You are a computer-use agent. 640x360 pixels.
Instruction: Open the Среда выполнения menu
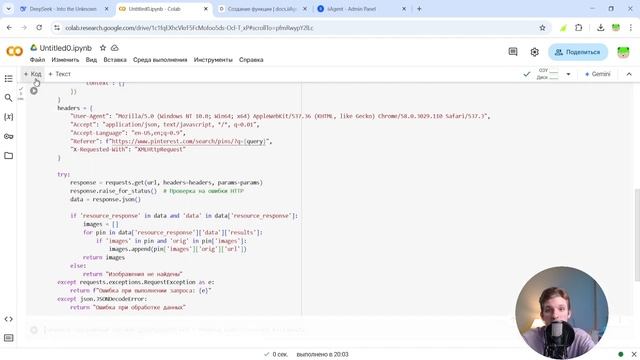(160, 60)
